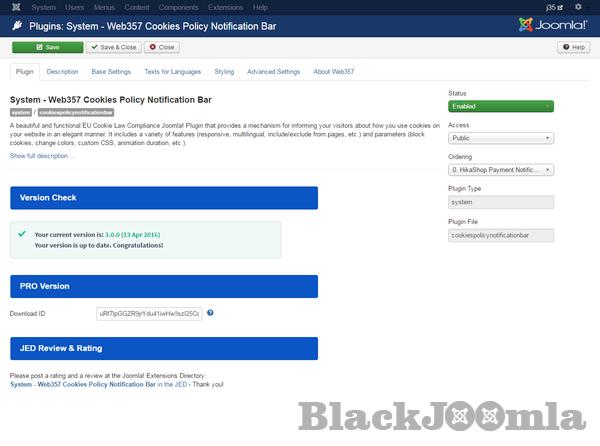Switch to the Base Settings tab
Image resolution: width=600 pixels, height=446 pixels.
click(111, 72)
